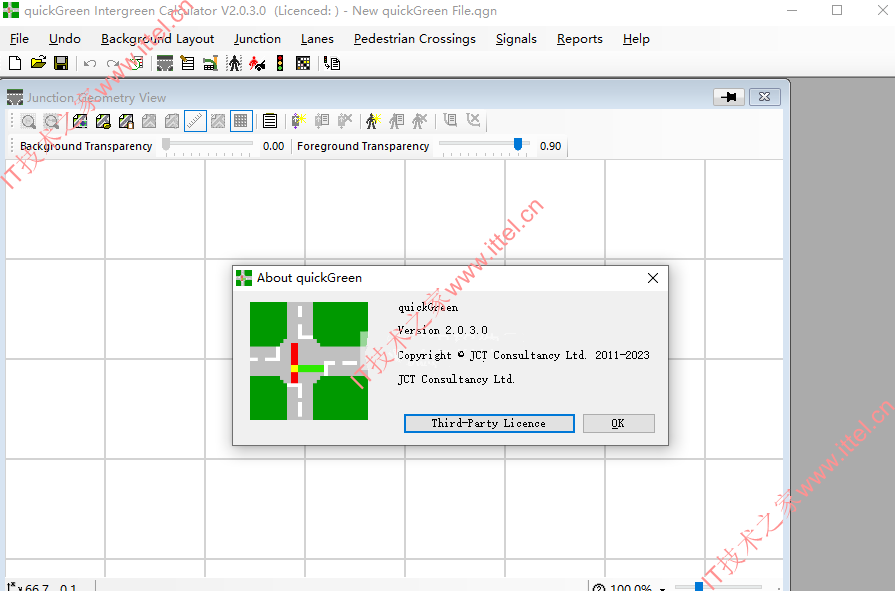Viewport: 895px width, 591px height.
Task: Click the junction image in About dialog
Action: (309, 361)
